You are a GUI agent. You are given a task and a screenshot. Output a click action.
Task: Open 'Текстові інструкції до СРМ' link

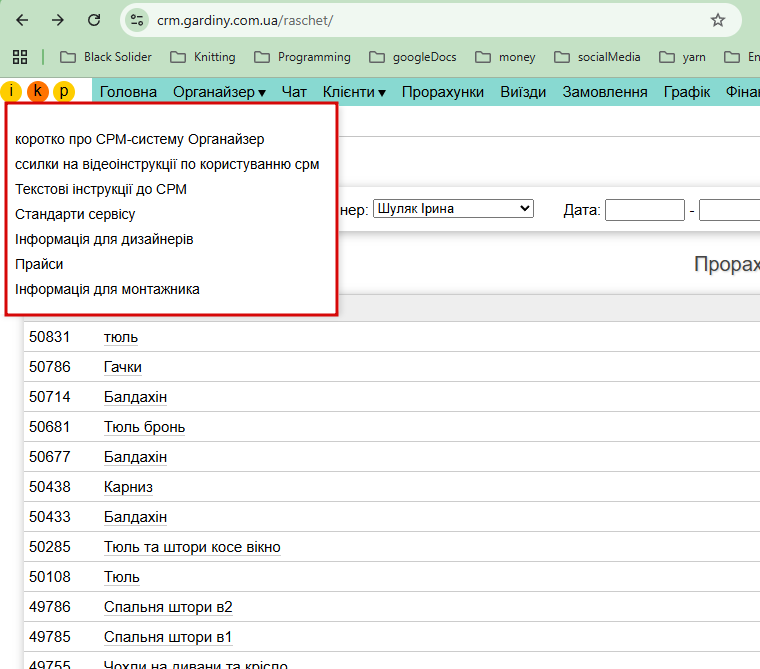coord(101,189)
